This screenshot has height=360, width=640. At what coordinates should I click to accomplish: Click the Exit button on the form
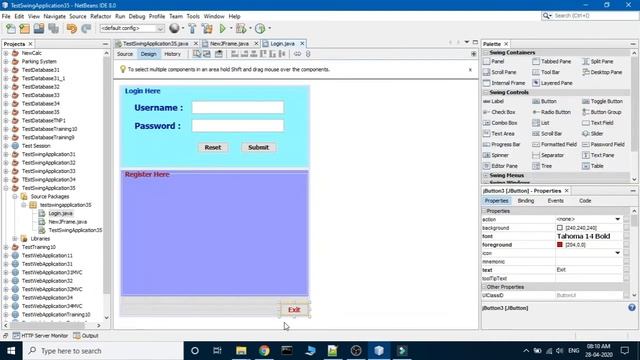point(294,310)
